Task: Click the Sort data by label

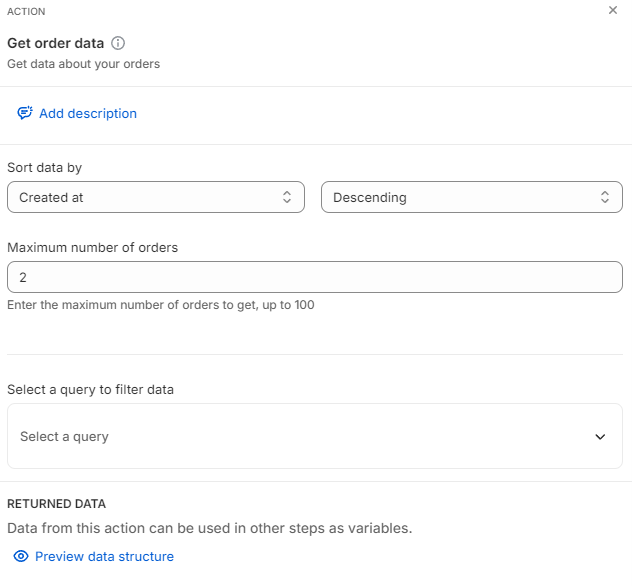Action: [45, 168]
